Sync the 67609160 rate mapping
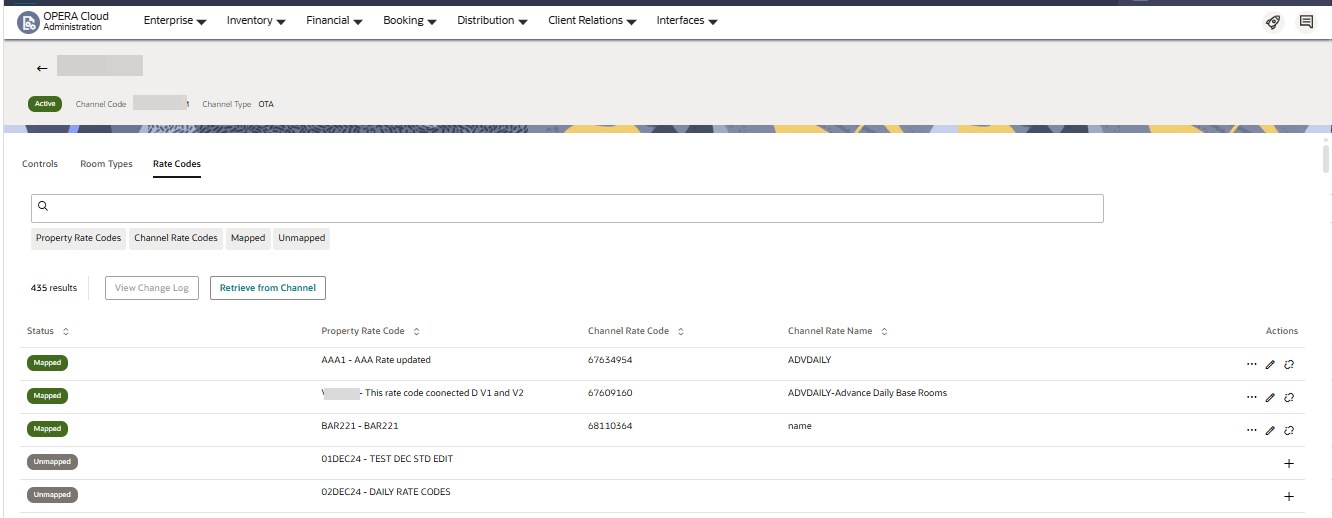 [x=1289, y=398]
